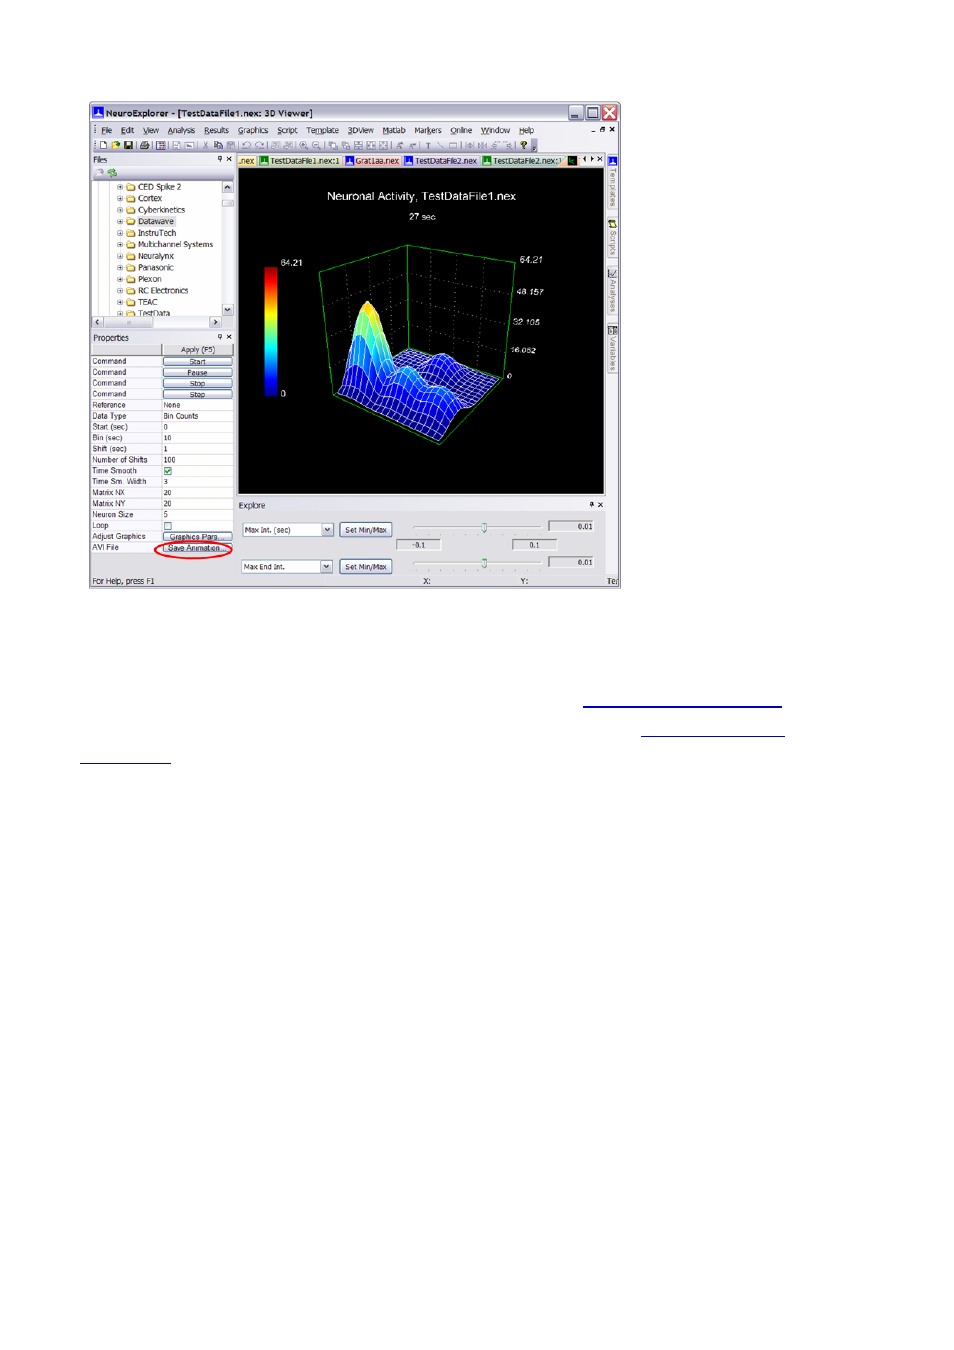Click the Apply (F5) button
954x1350 pixels.
coord(197,349)
